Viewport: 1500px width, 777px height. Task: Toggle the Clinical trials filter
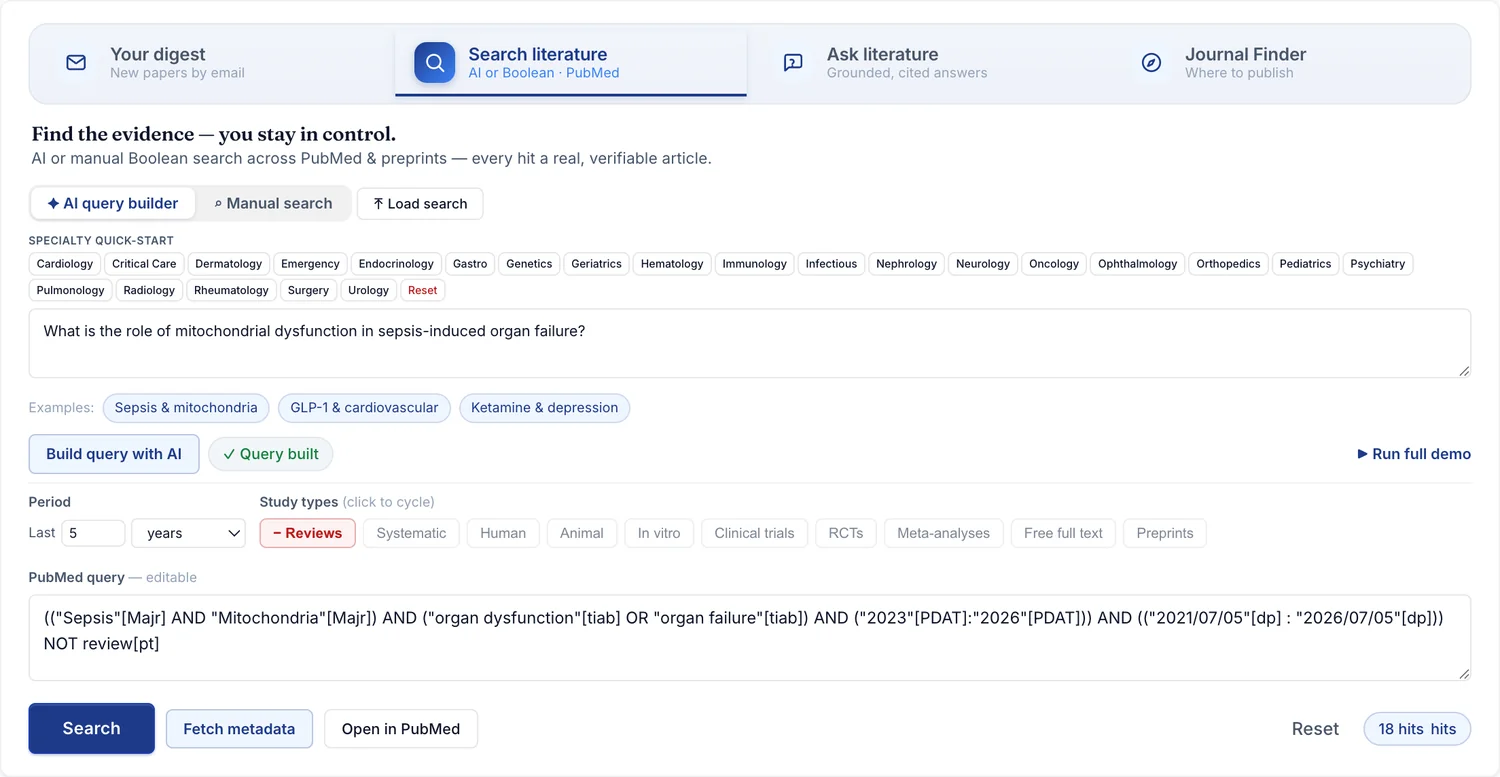[755, 533]
